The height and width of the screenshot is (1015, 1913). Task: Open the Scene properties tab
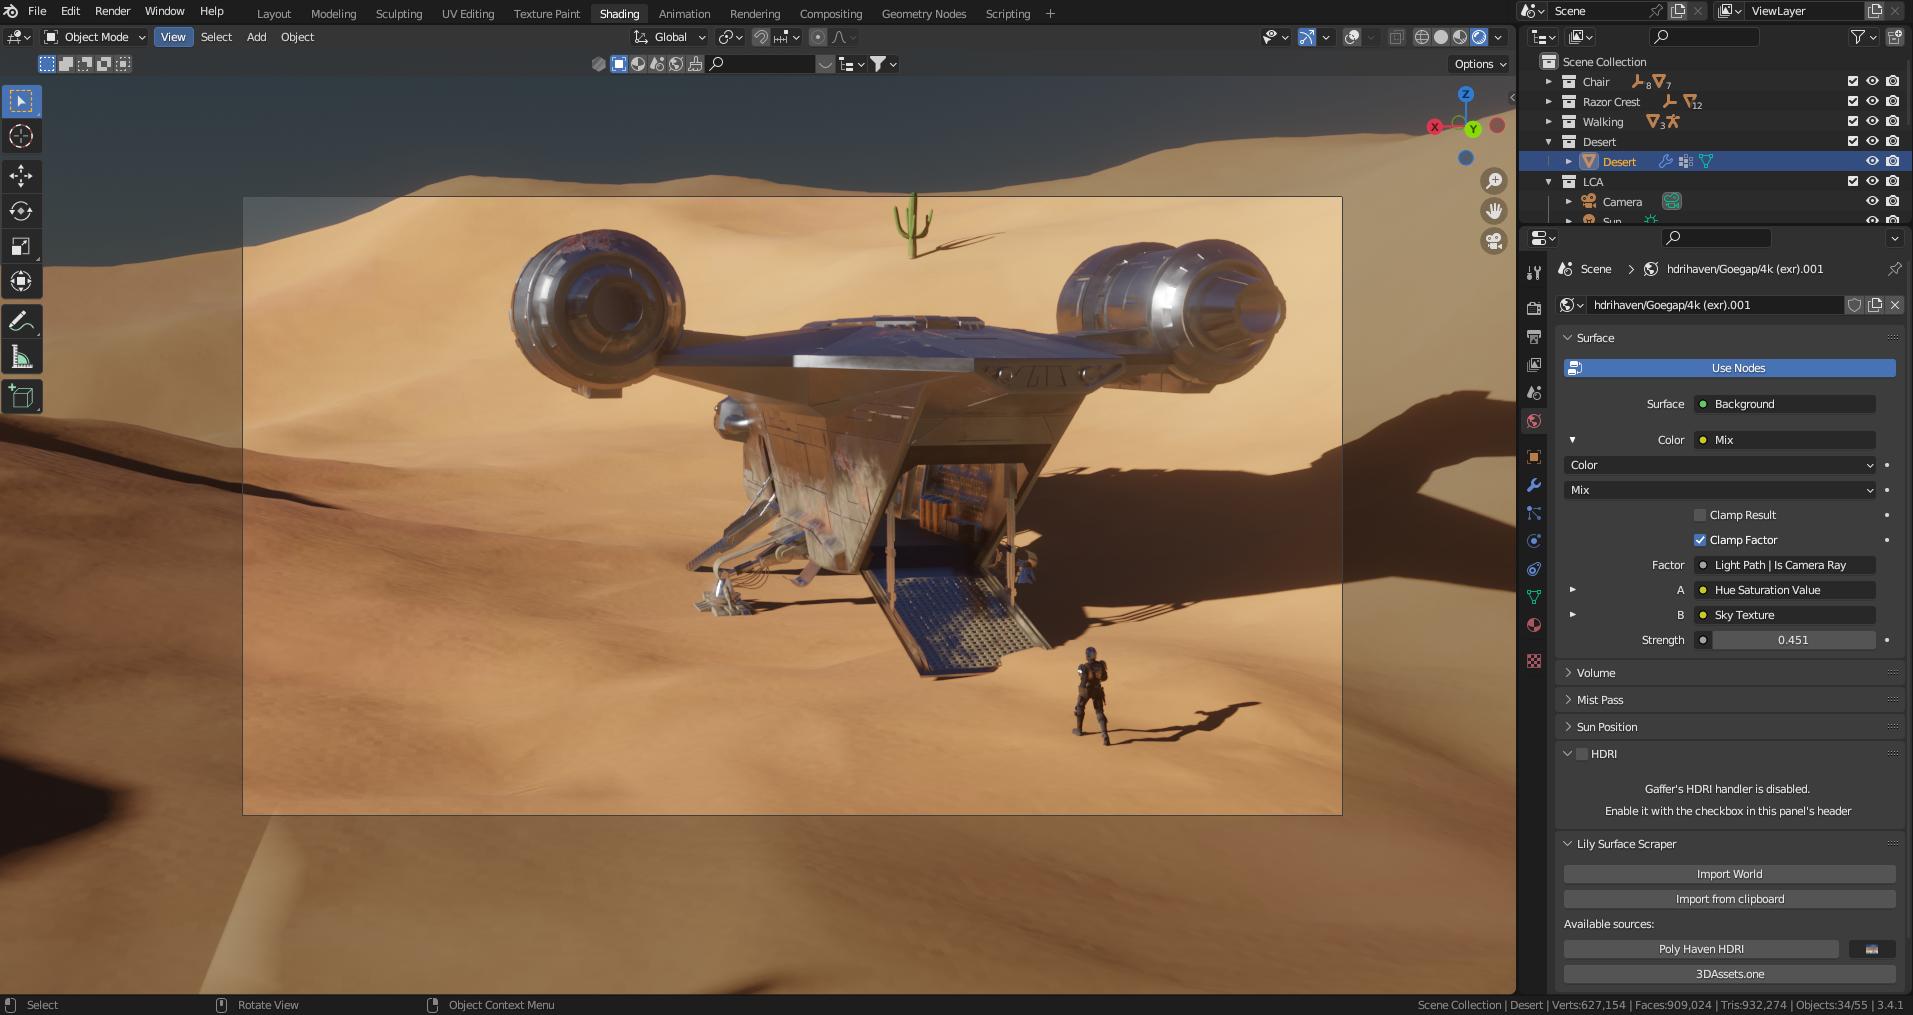1534,393
